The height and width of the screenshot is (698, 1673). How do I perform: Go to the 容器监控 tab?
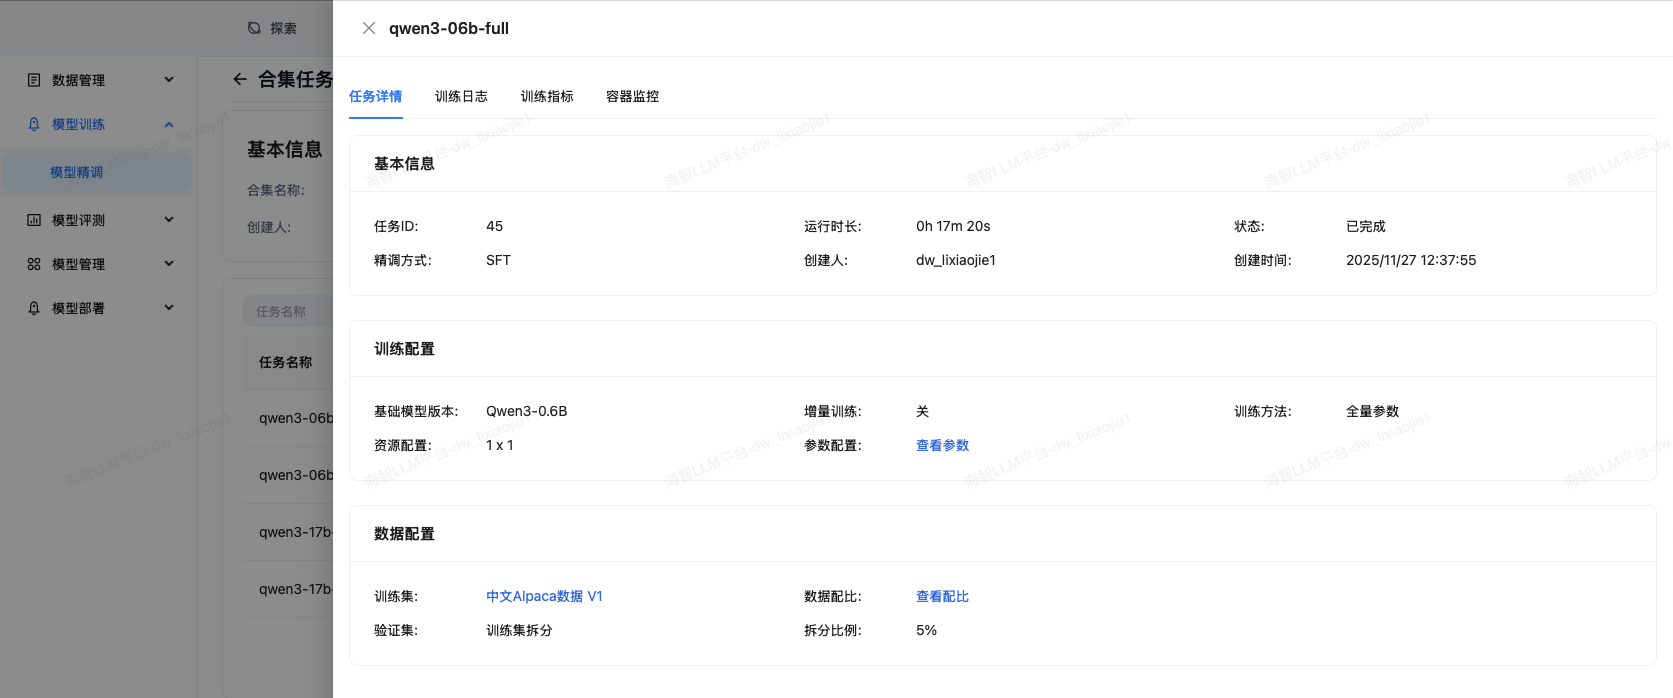tap(632, 96)
